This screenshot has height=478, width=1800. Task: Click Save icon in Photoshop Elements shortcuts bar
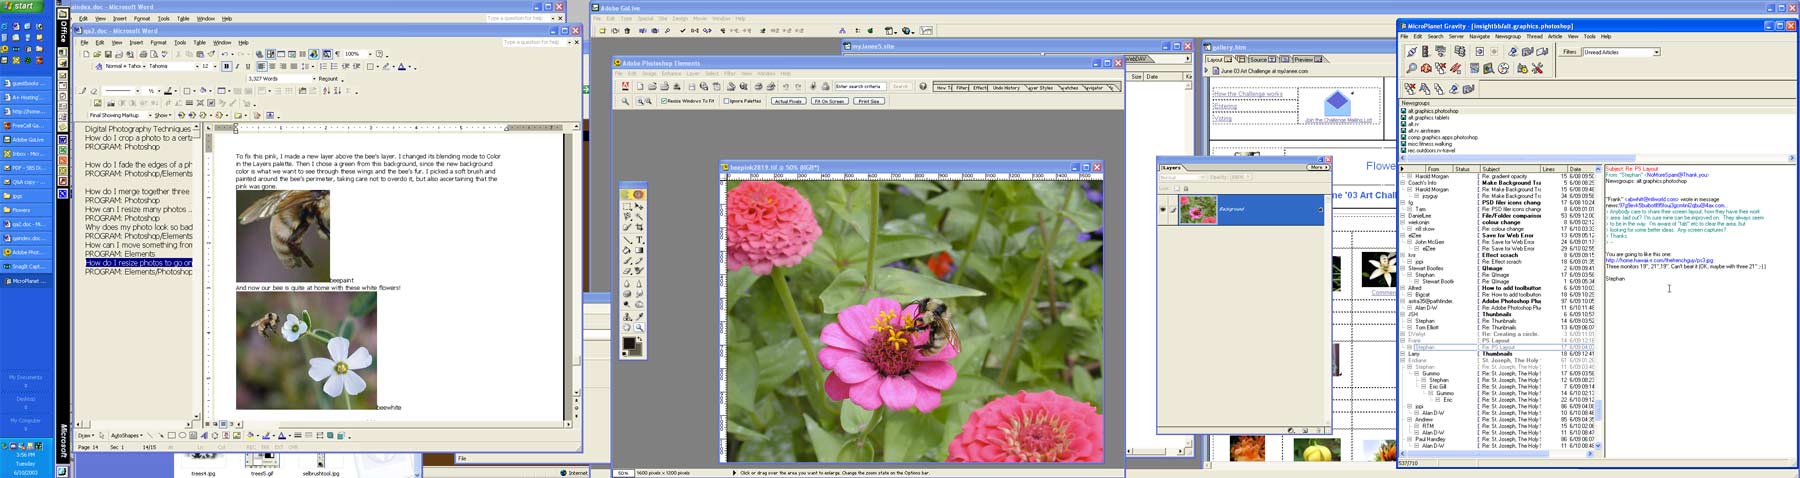pyautogui.click(x=692, y=86)
